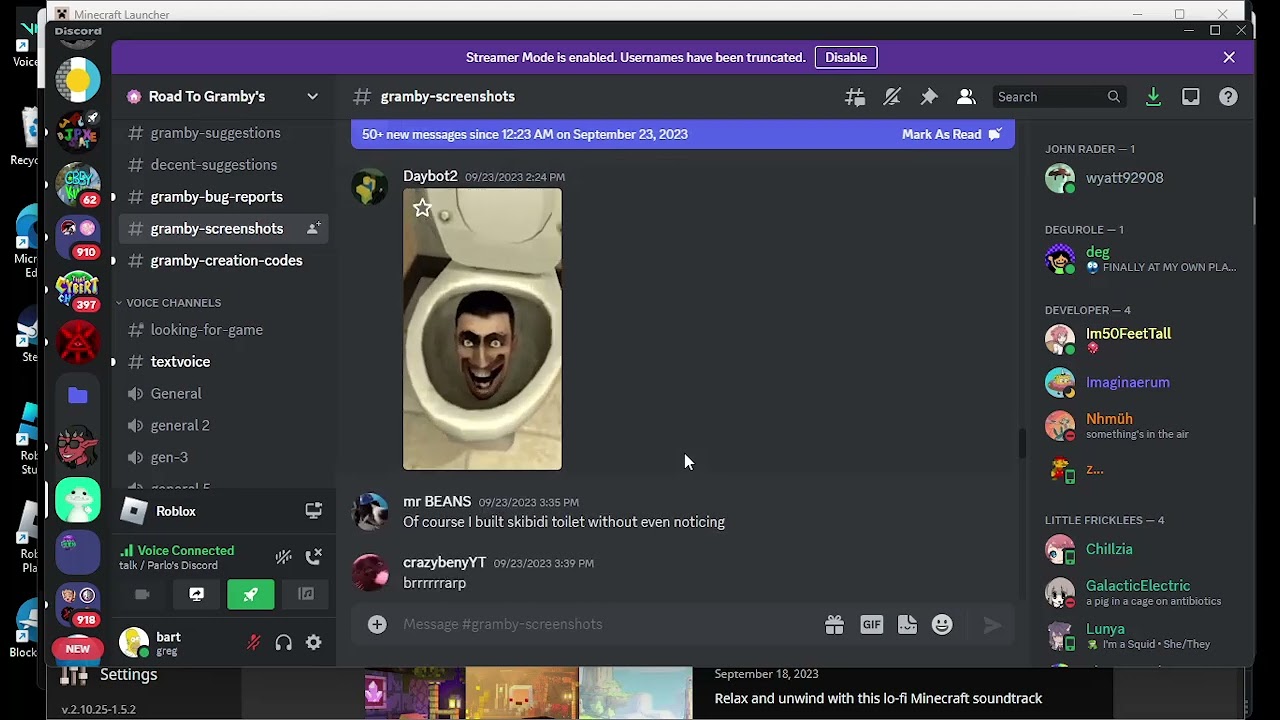The width and height of the screenshot is (1280, 720).
Task: Open the emoji picker icon
Action: 942,625
